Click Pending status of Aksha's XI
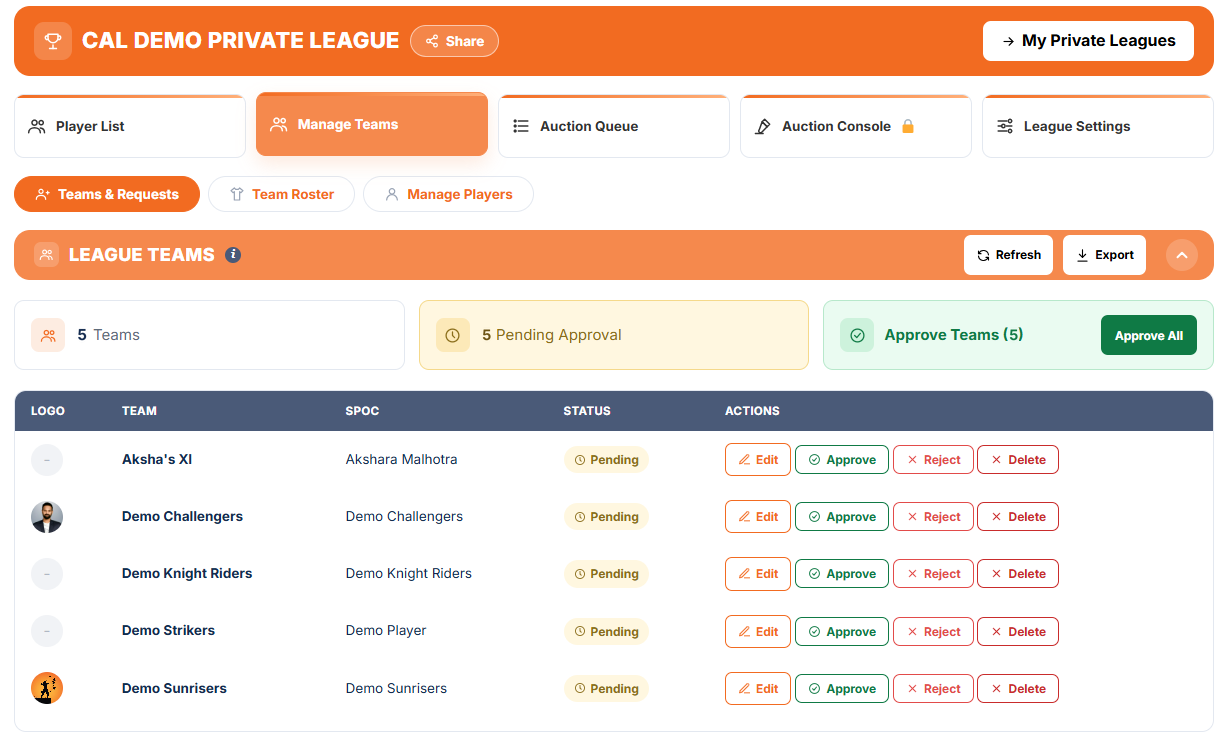This screenshot has height=744, width=1227. [x=606, y=460]
